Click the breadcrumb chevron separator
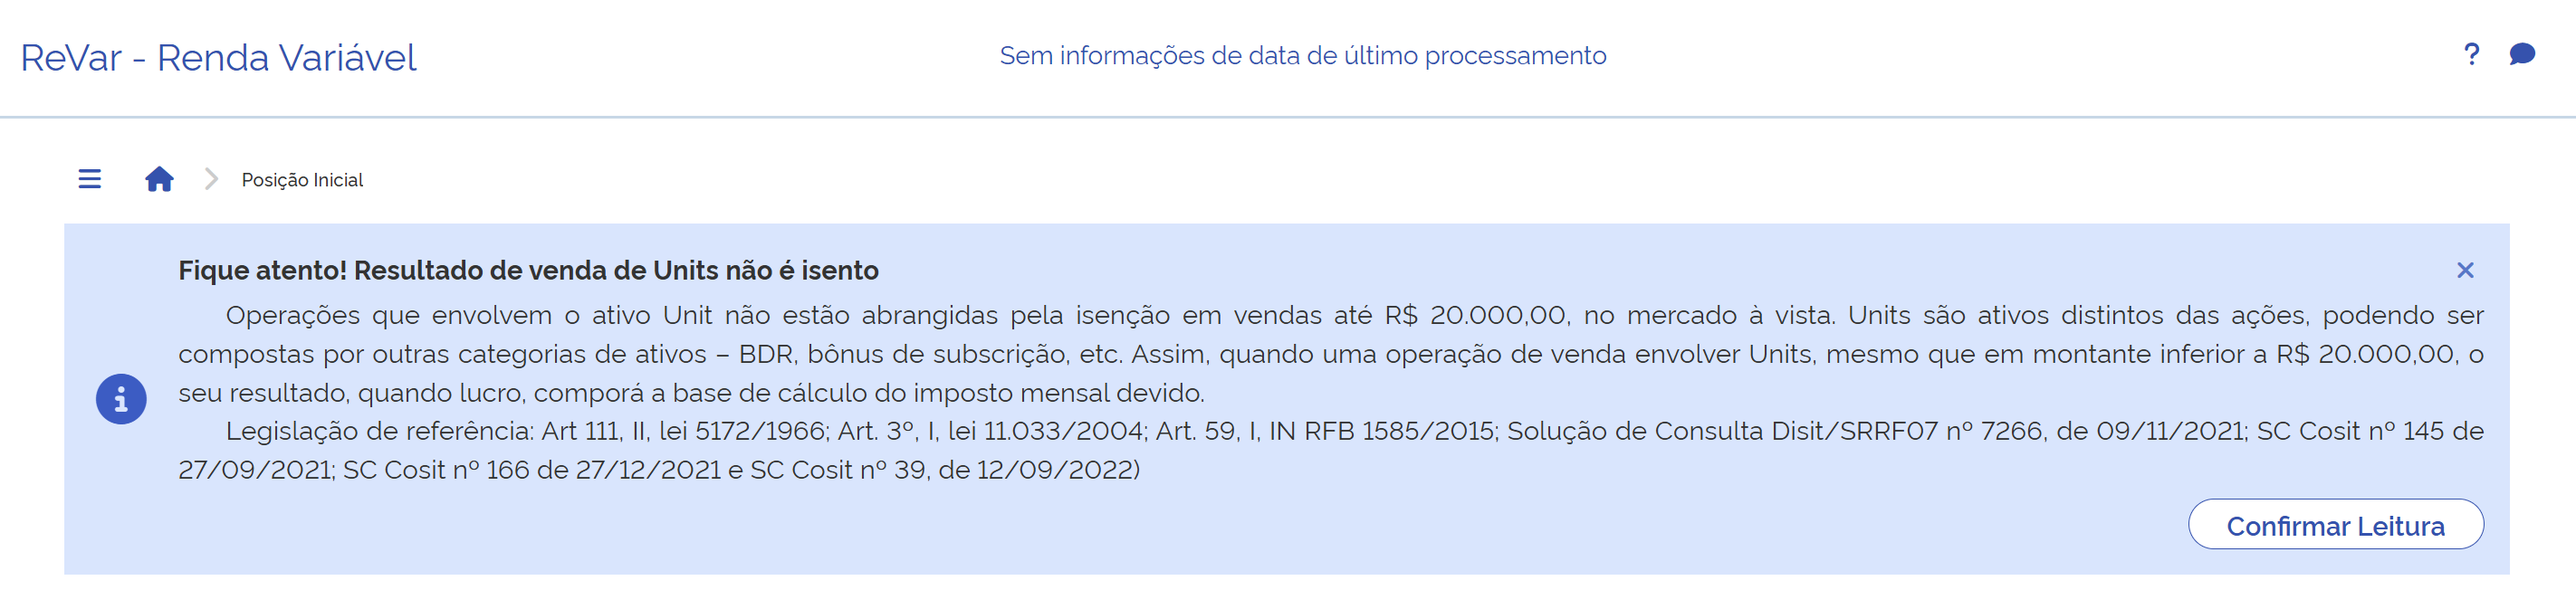Viewport: 2576px width, 590px height. point(211,179)
